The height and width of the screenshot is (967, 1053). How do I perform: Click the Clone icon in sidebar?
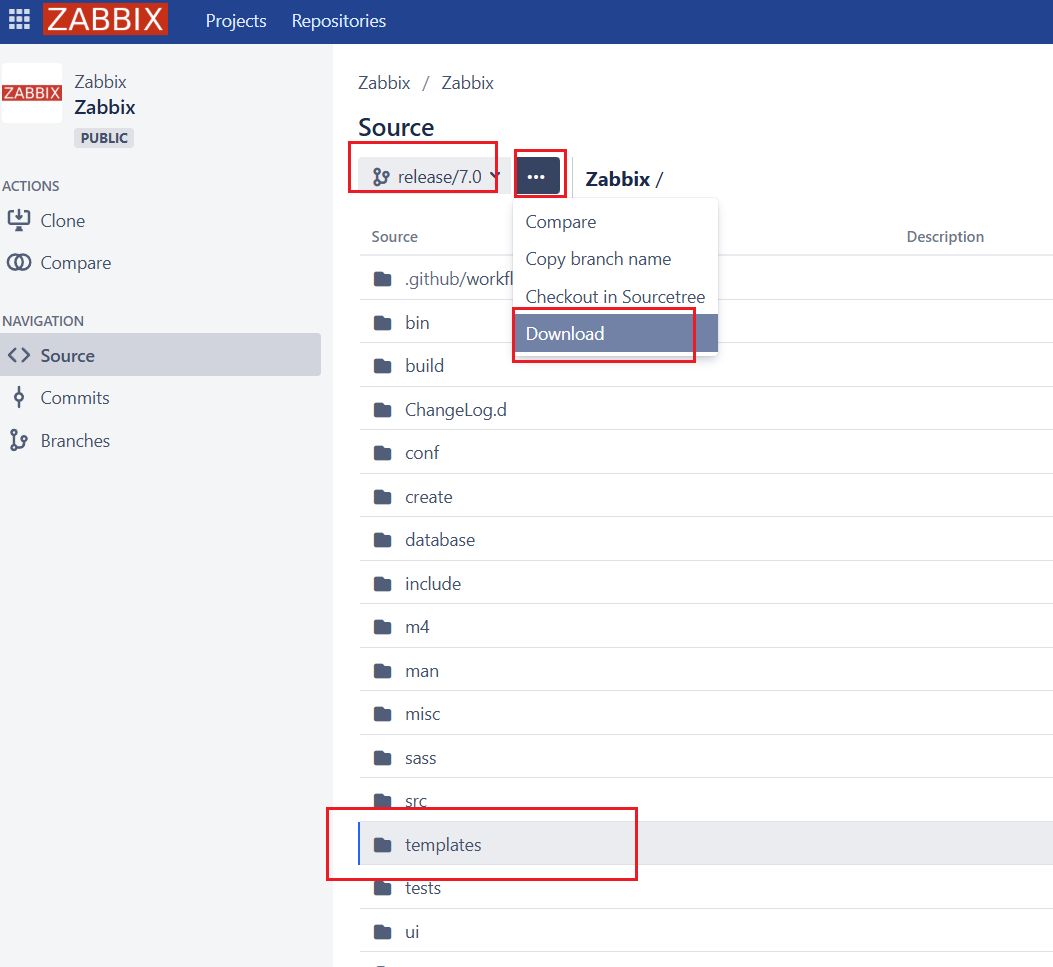[19, 220]
